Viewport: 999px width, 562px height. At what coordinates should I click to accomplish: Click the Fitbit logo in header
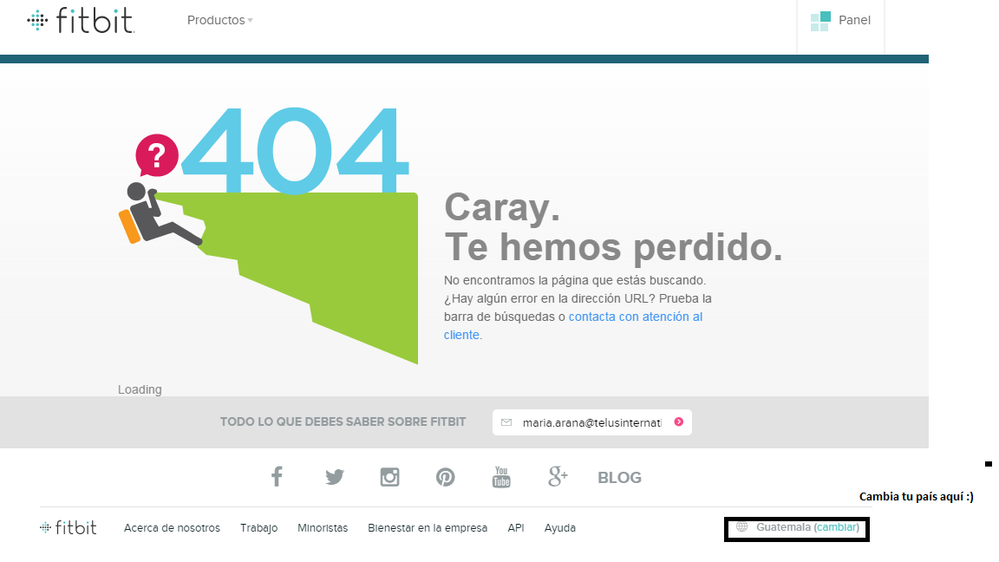pos(80,20)
